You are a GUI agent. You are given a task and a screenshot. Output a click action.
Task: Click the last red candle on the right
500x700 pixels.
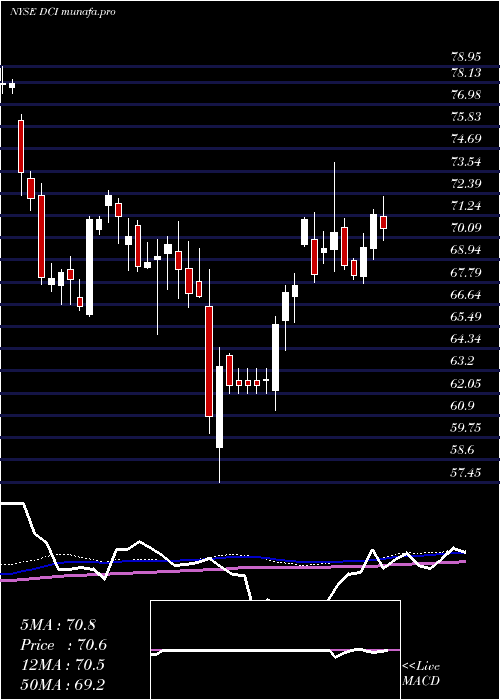(383, 222)
